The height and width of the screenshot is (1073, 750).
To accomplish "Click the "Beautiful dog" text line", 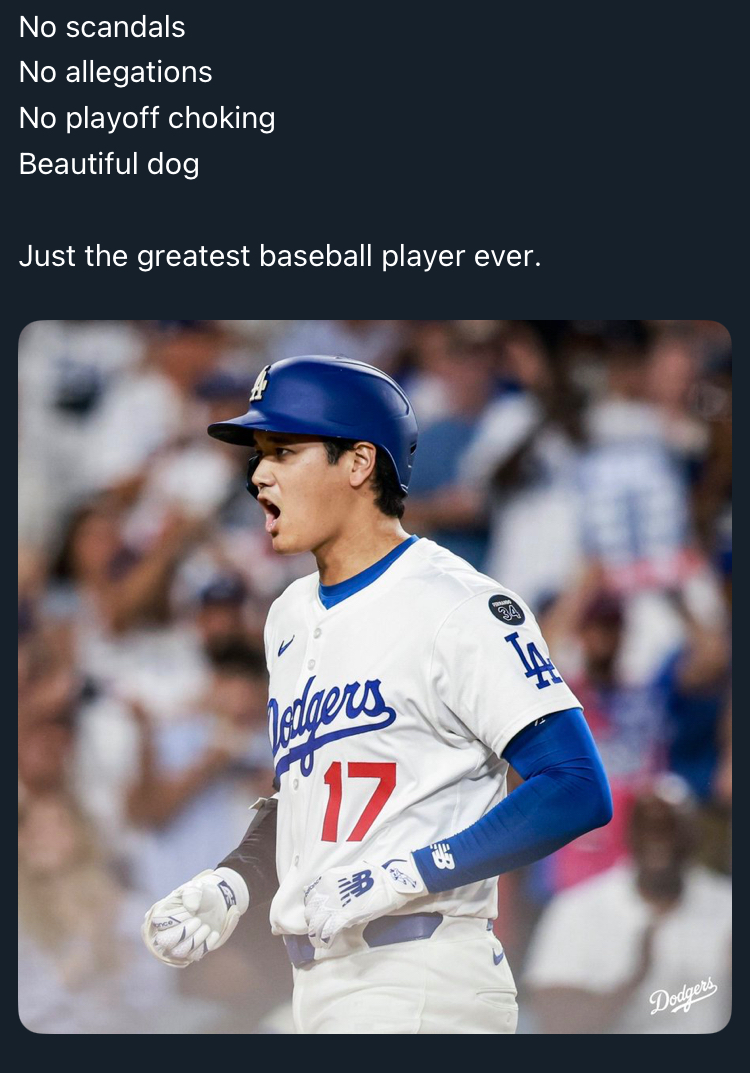I will [x=109, y=164].
